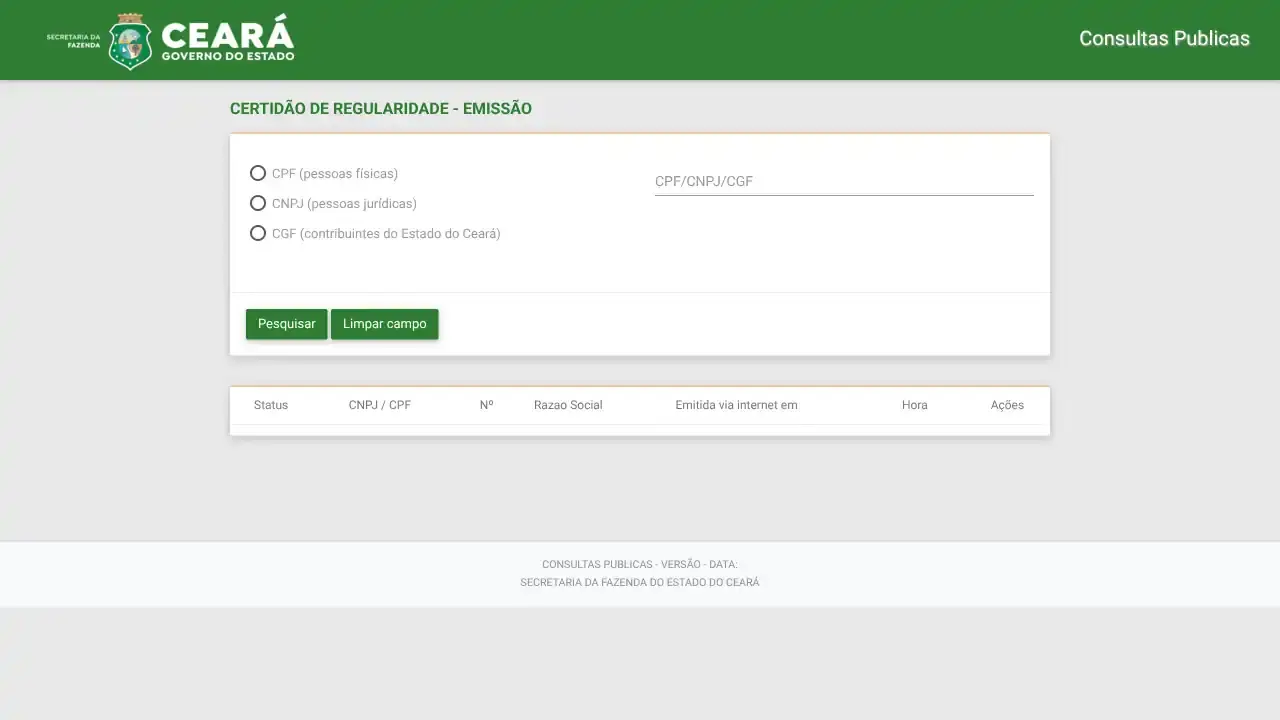Open the Consultas Publicas header link
Image resolution: width=1280 pixels, height=720 pixels.
point(1163,38)
